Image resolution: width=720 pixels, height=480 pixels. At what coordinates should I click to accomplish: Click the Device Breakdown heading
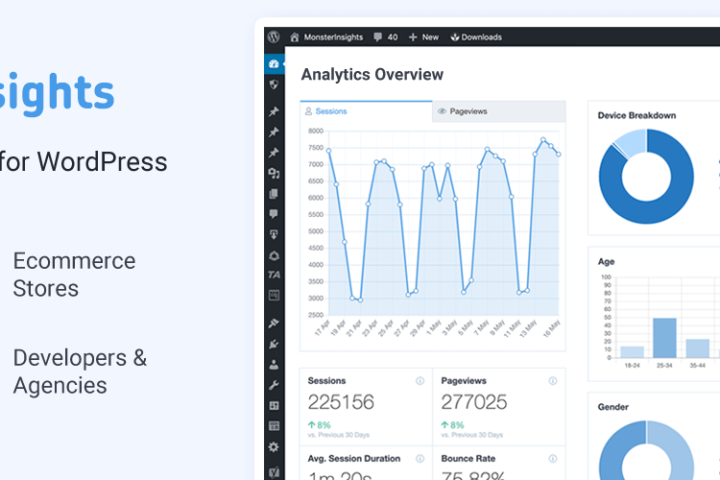[x=636, y=115]
